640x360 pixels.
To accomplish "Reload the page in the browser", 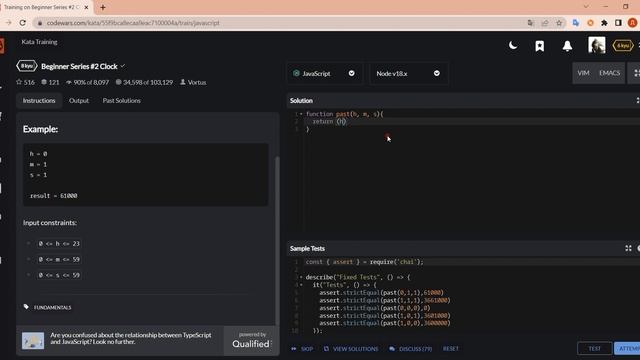I will [22, 23].
